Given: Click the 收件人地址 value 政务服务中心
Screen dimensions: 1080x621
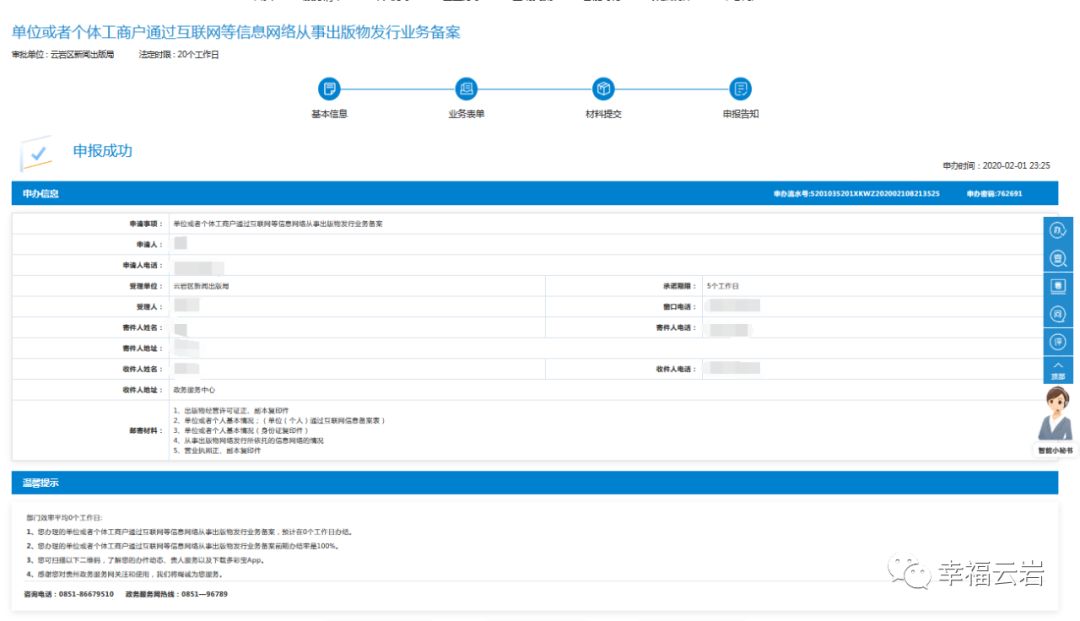Looking at the screenshot, I should (x=194, y=389).
